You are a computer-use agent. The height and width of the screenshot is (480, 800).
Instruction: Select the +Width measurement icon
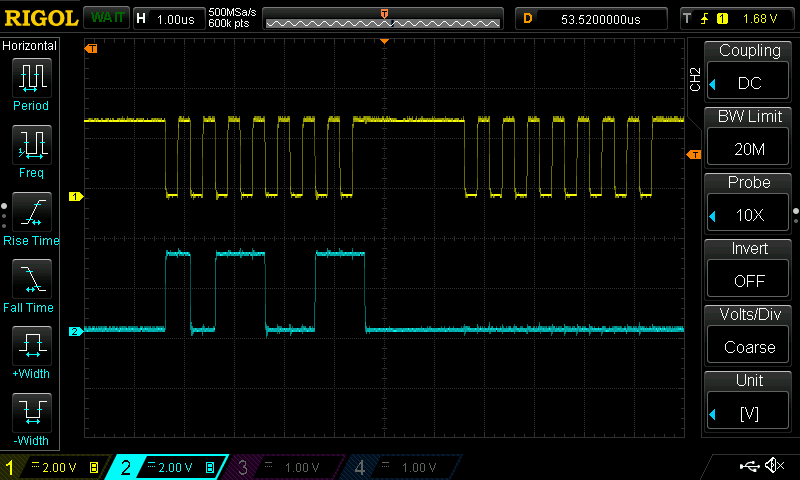(32, 346)
